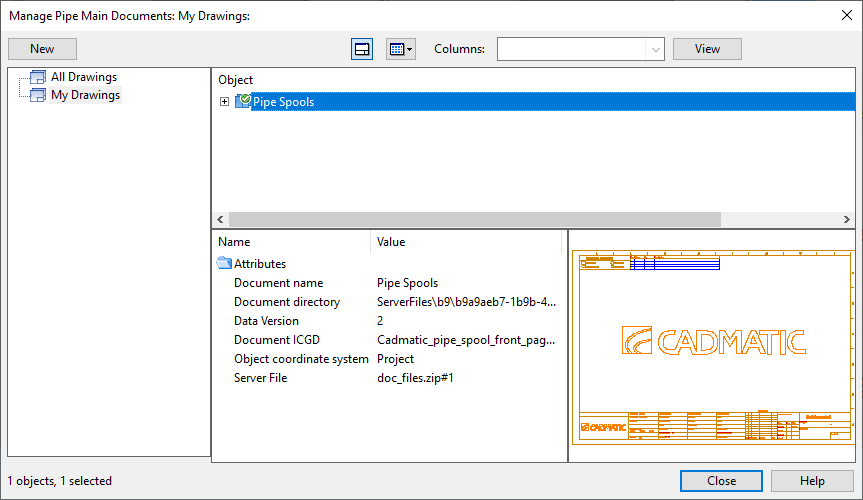863x500 pixels.
Task: Click the Object column header
Action: [x=236, y=80]
